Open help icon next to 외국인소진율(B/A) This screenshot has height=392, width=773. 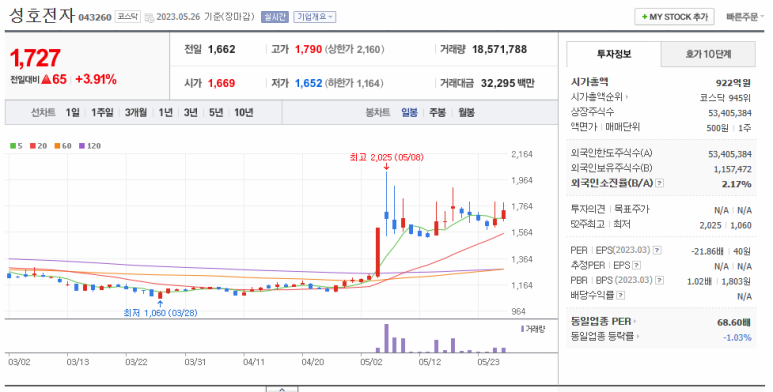pos(660,183)
